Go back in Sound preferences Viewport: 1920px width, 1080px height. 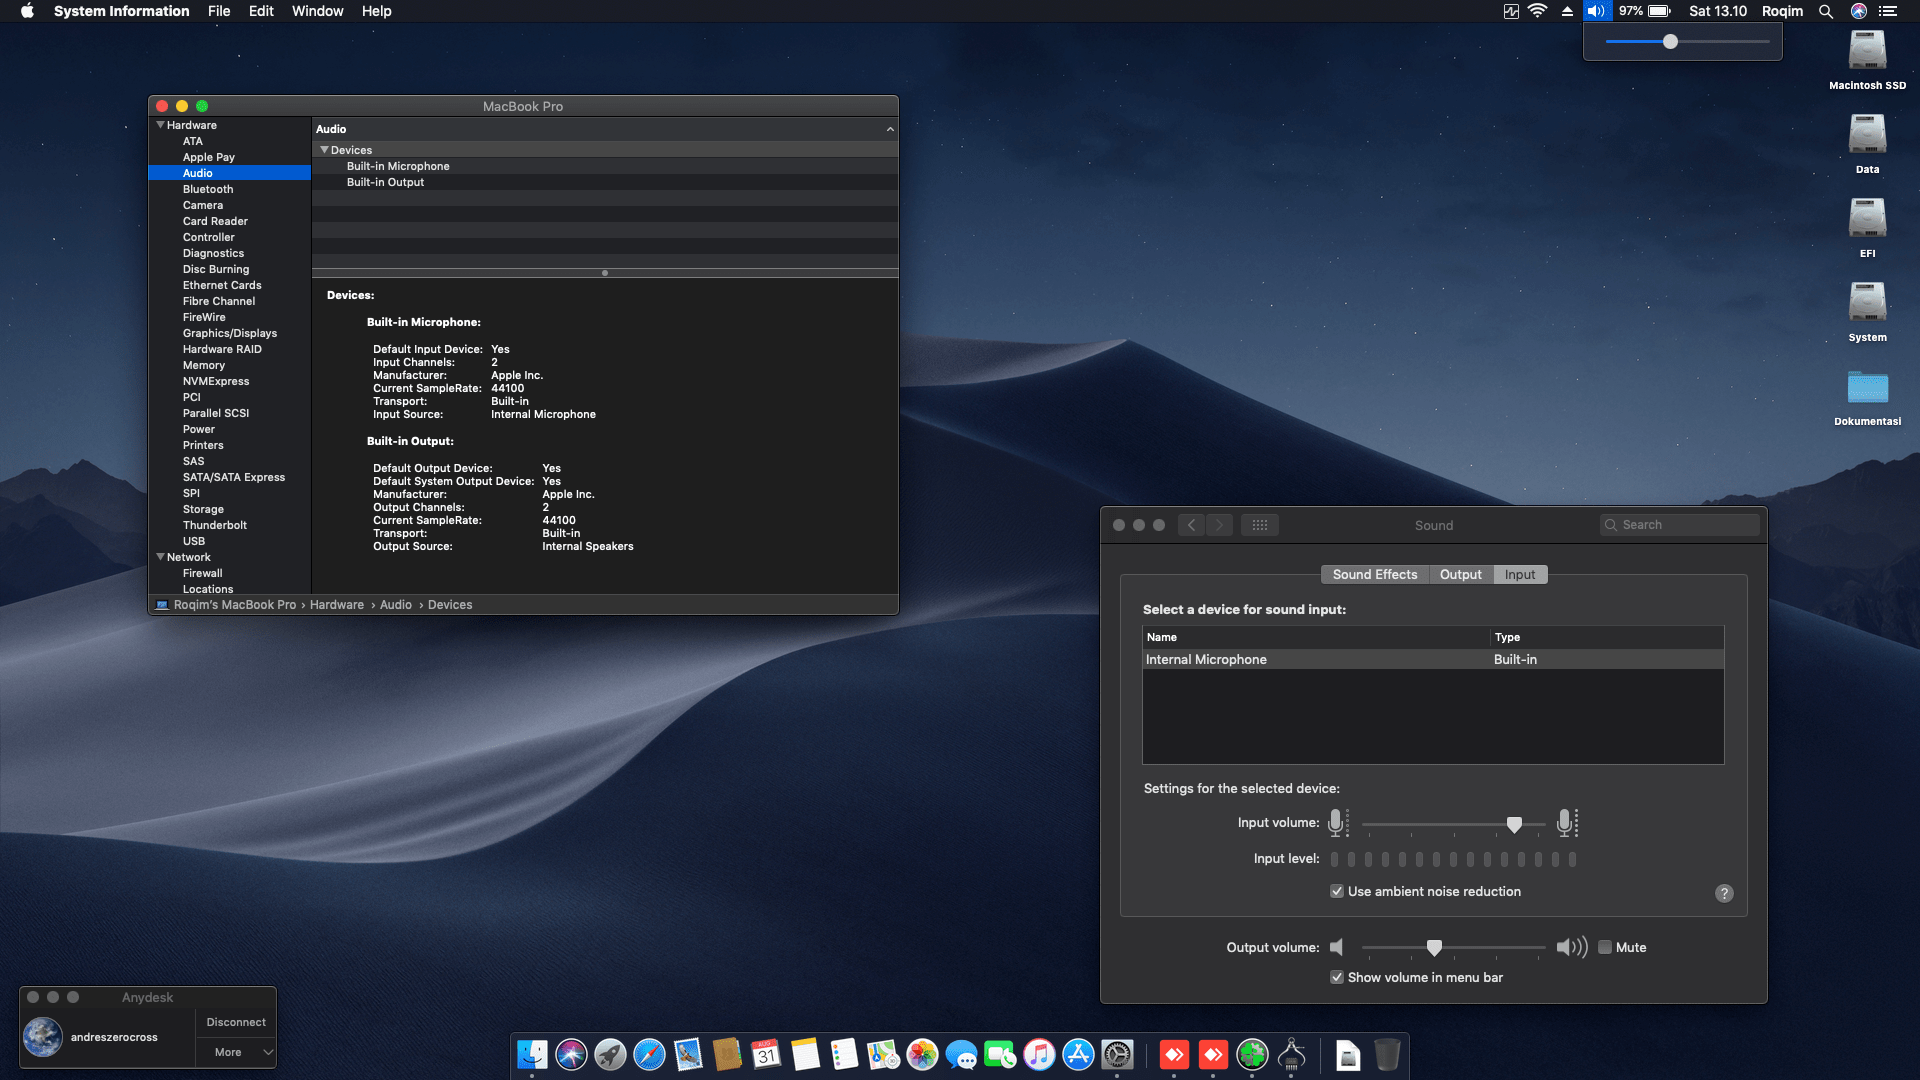[x=1191, y=525]
